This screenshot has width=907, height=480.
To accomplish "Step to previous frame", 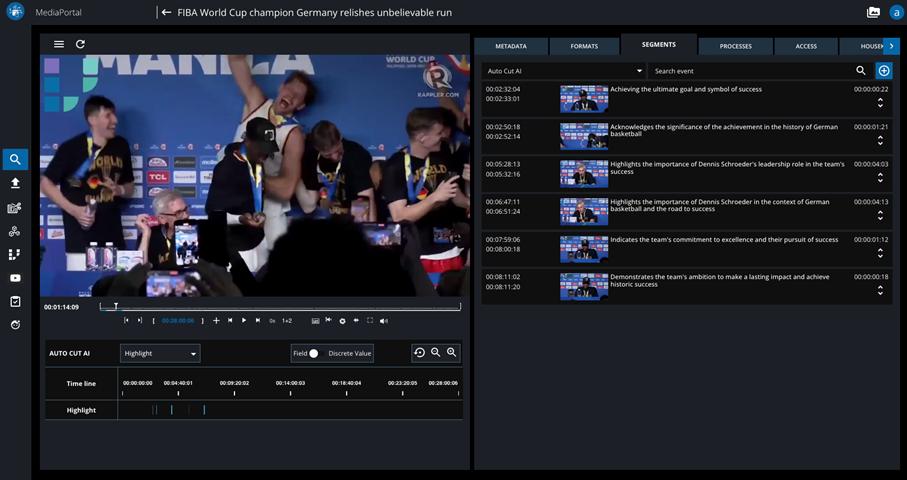I will tap(230, 320).
